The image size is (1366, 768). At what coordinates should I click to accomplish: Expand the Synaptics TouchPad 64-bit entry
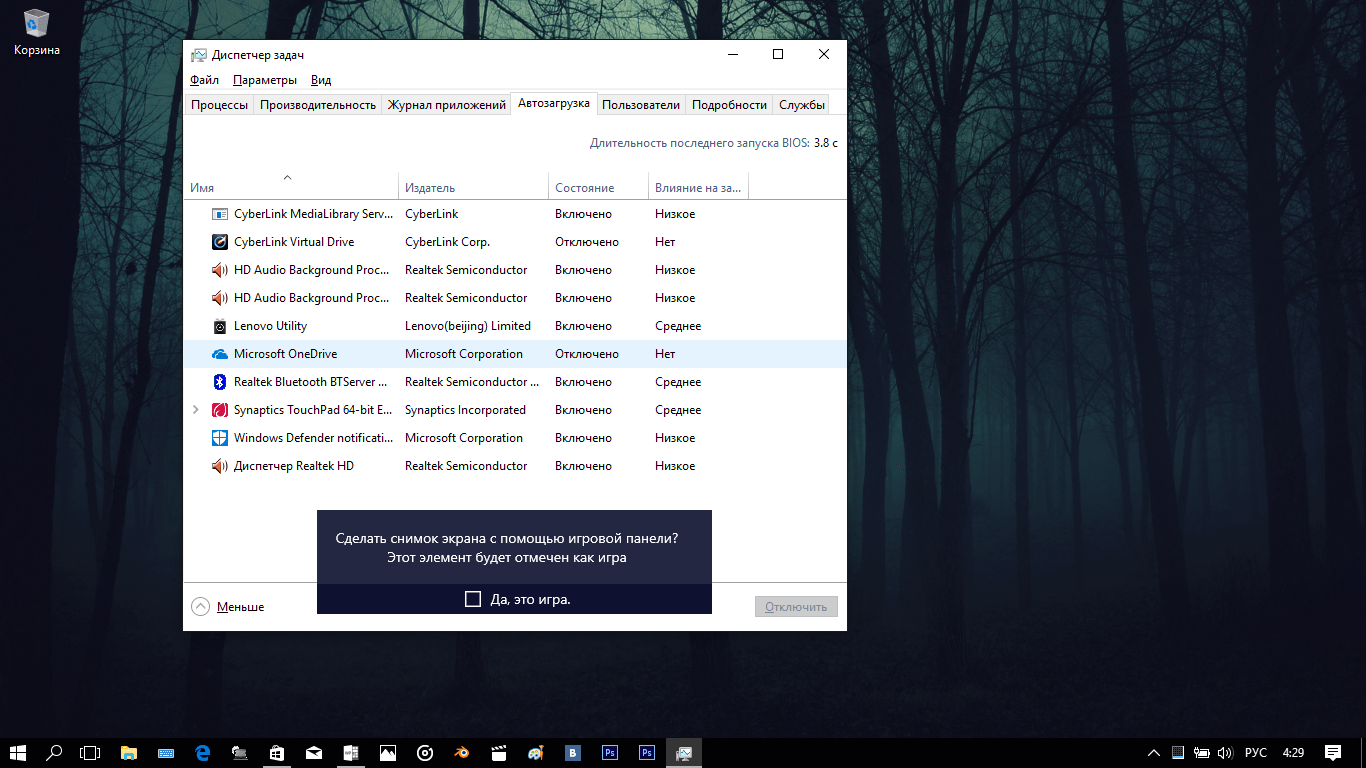pos(195,410)
